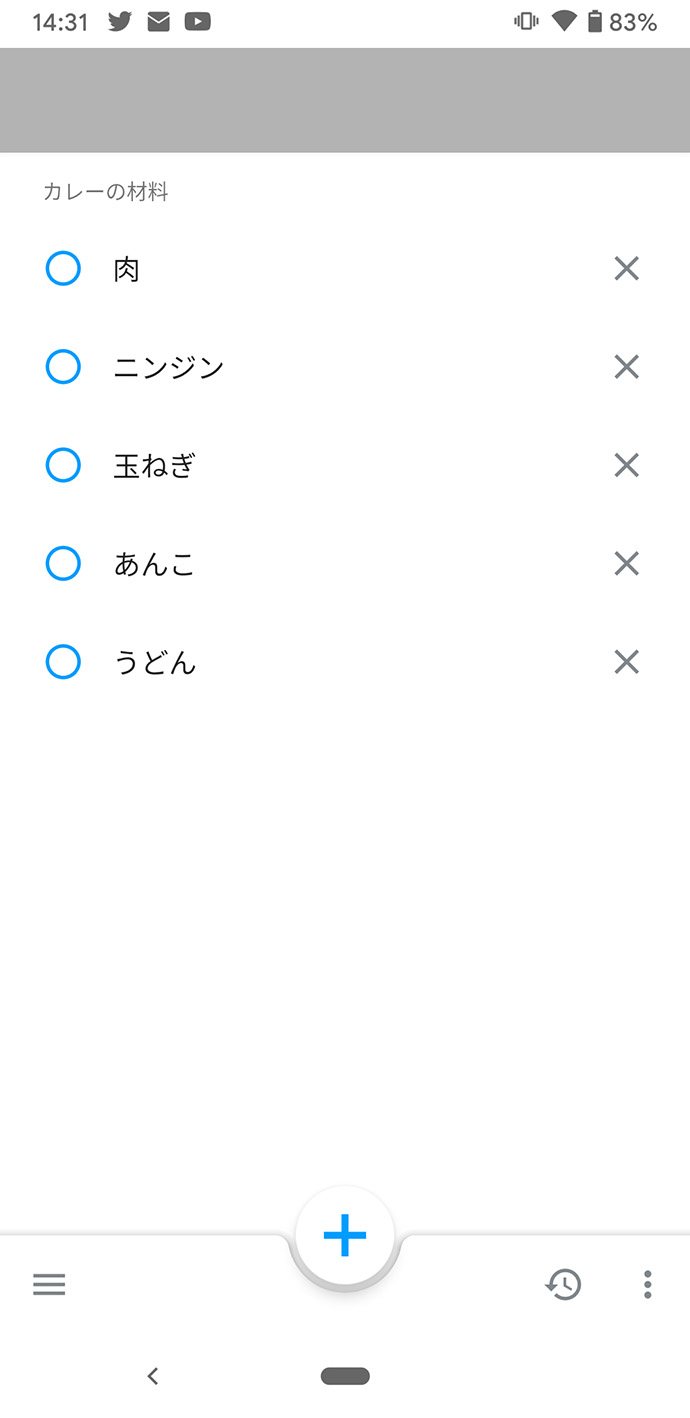The height and width of the screenshot is (1418, 690).
Task: Tap the ニンジン item text
Action: click(x=169, y=368)
